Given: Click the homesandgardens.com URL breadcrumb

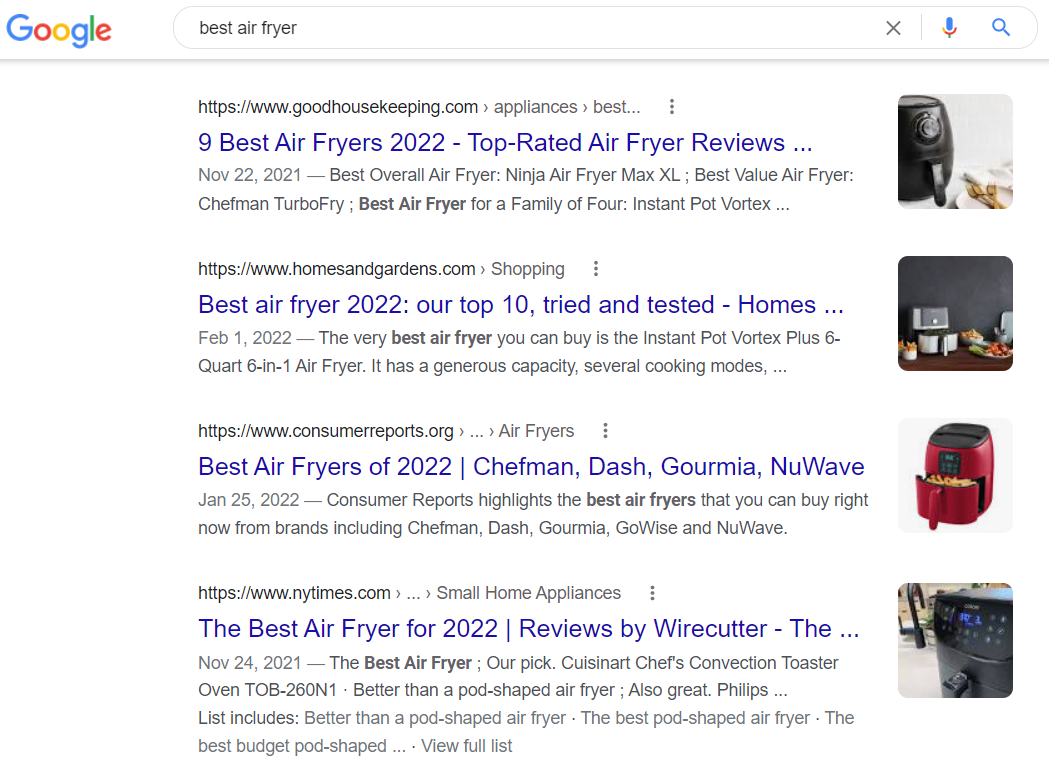Looking at the screenshot, I should pyautogui.click(x=381, y=269).
